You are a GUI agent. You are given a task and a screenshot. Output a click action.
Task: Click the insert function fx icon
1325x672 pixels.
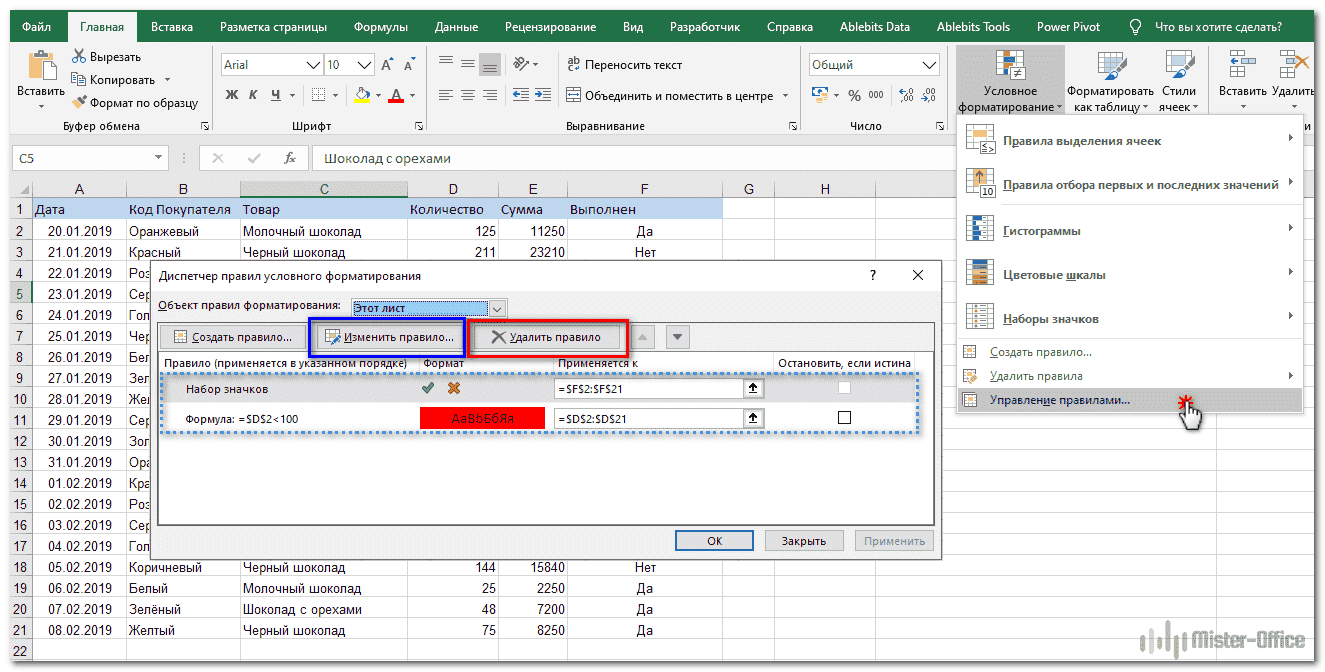click(x=290, y=158)
